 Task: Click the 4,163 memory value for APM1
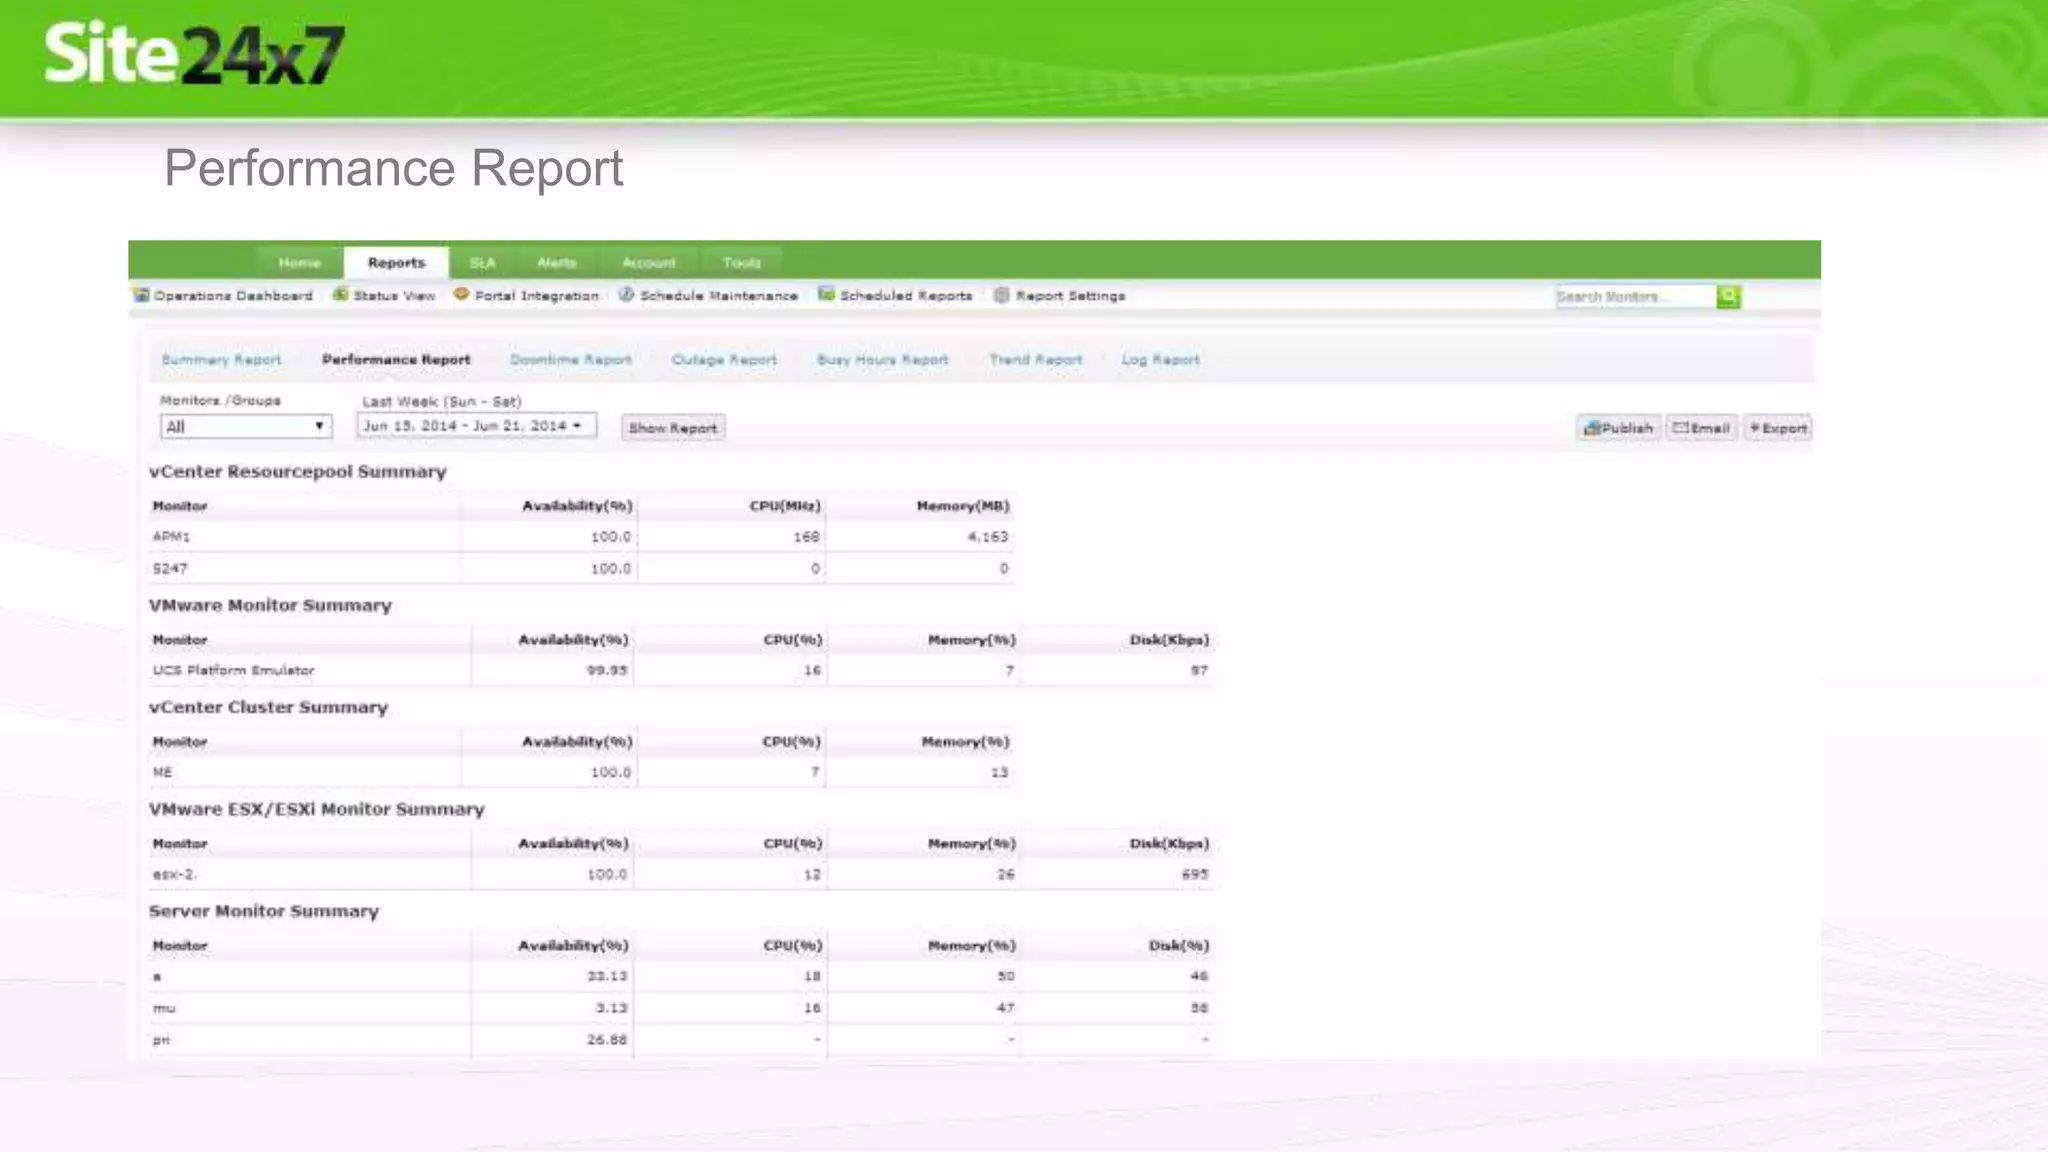[x=988, y=537]
